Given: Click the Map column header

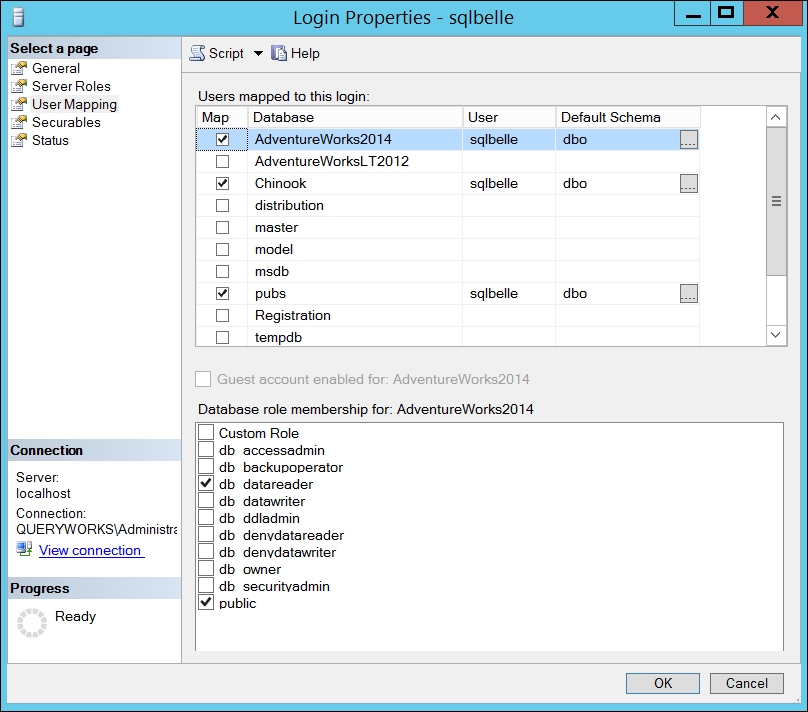Looking at the screenshot, I should 222,117.
